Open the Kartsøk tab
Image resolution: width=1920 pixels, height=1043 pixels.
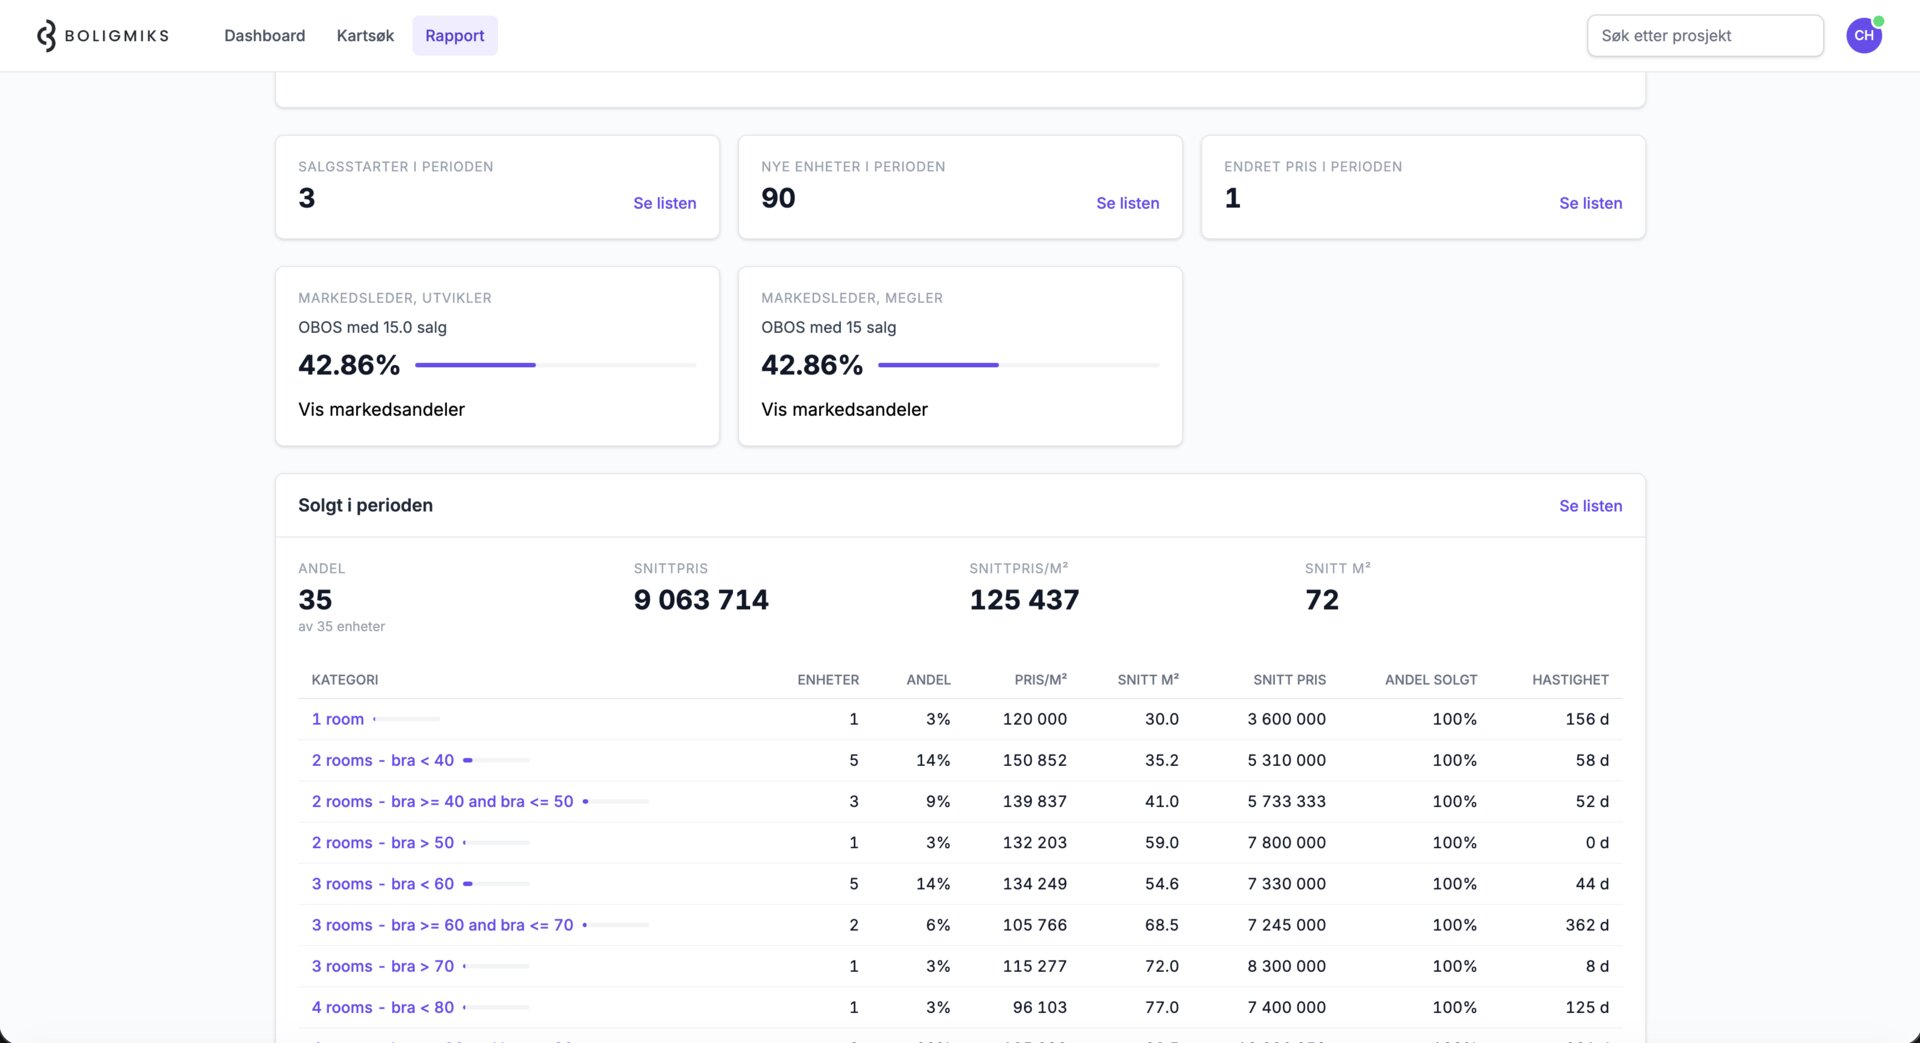tap(365, 36)
